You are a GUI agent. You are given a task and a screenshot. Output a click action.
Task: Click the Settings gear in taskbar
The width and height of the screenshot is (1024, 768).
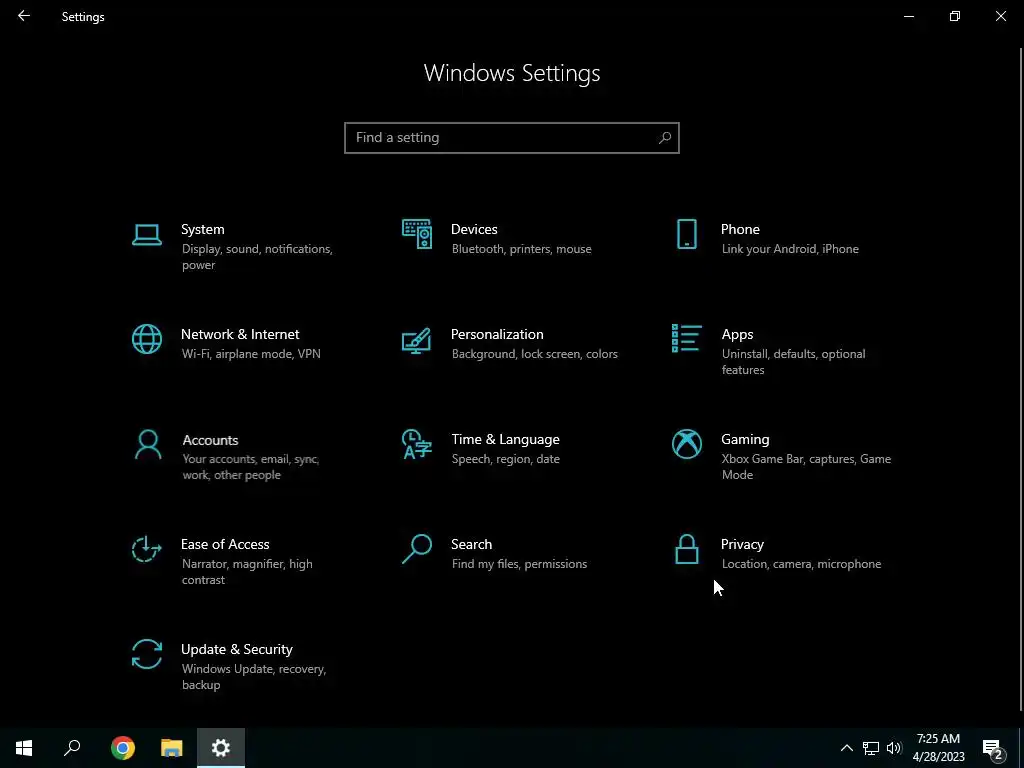[x=221, y=748]
